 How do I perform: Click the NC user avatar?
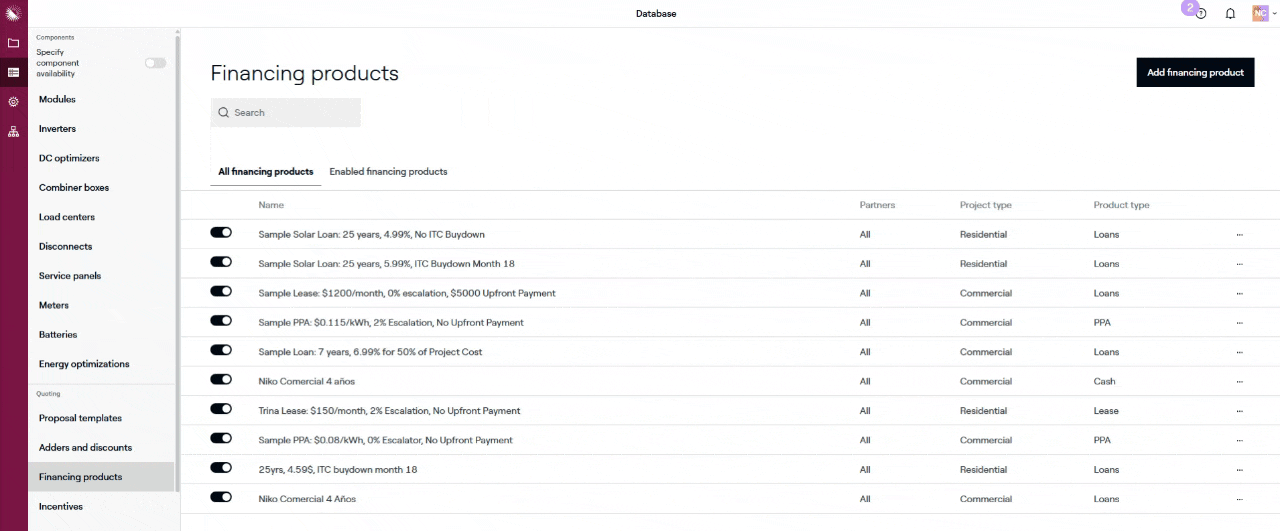click(x=1259, y=13)
